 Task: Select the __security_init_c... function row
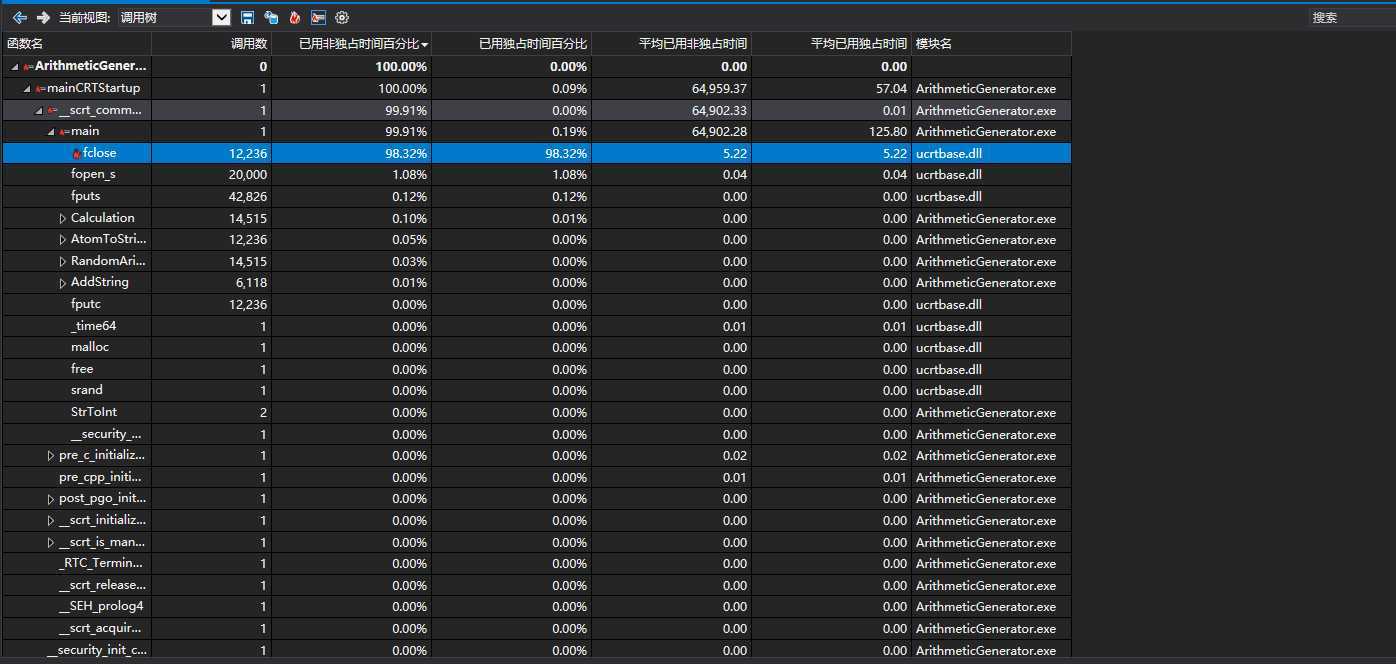536,650
